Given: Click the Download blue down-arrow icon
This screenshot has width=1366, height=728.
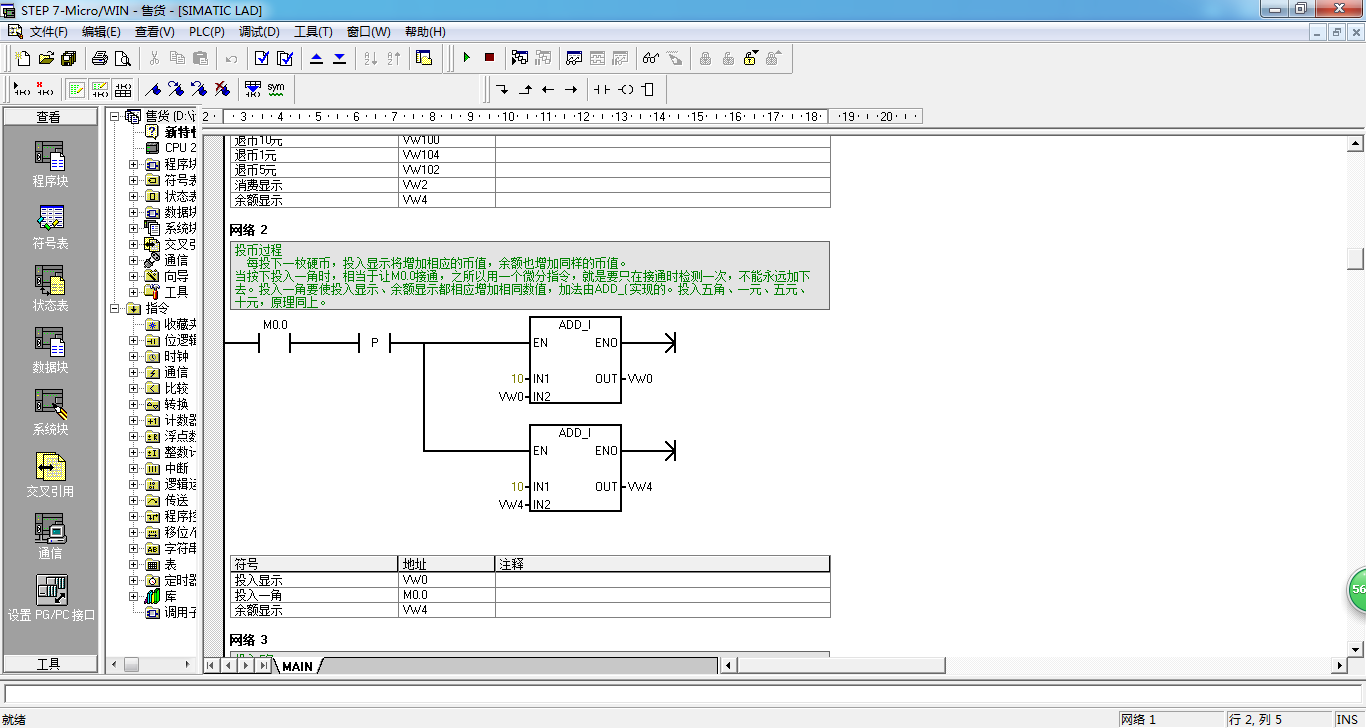Looking at the screenshot, I should [340, 58].
